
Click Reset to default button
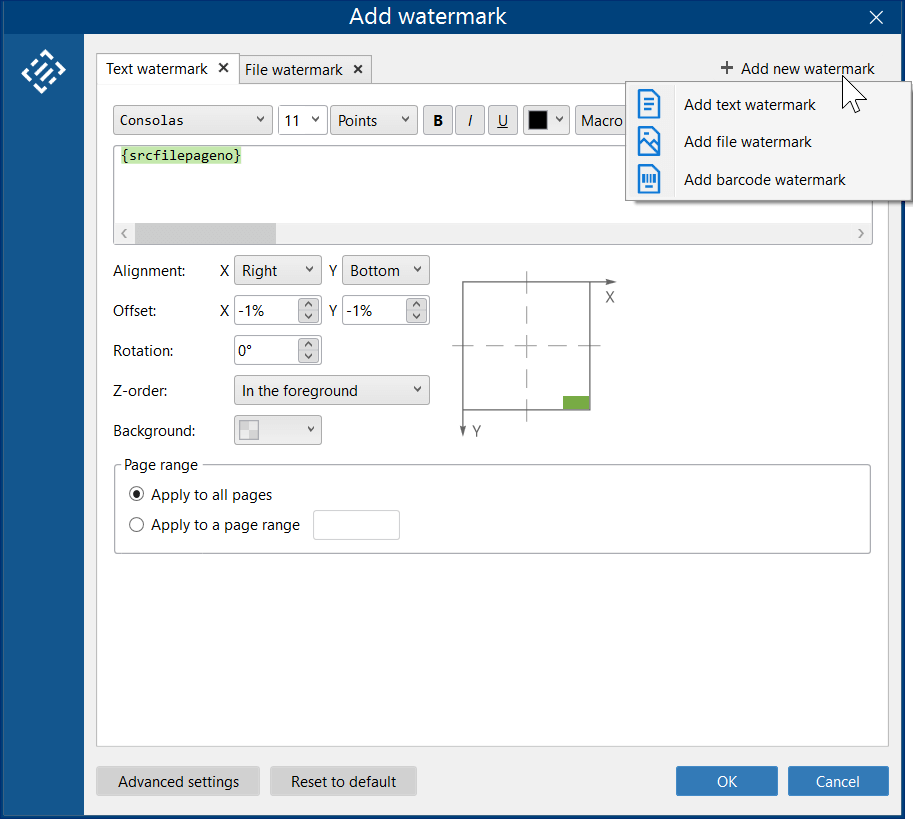344,781
